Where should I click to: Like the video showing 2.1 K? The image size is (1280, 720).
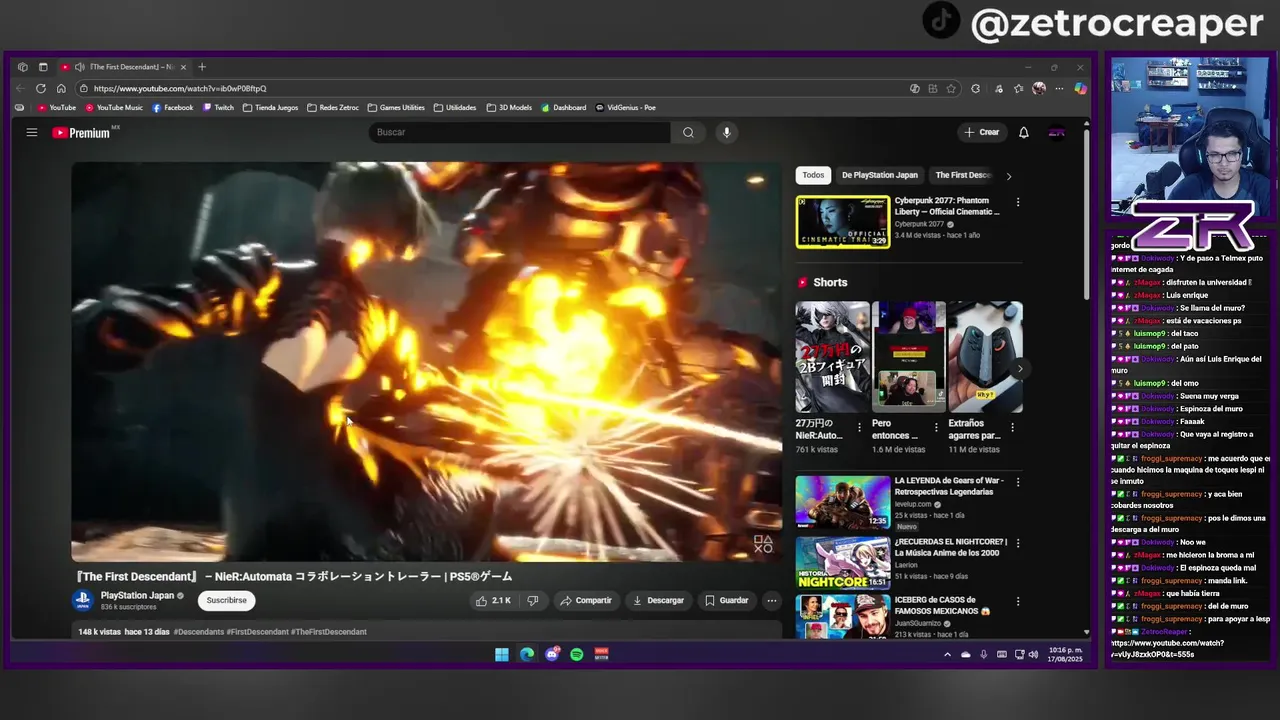[493, 600]
